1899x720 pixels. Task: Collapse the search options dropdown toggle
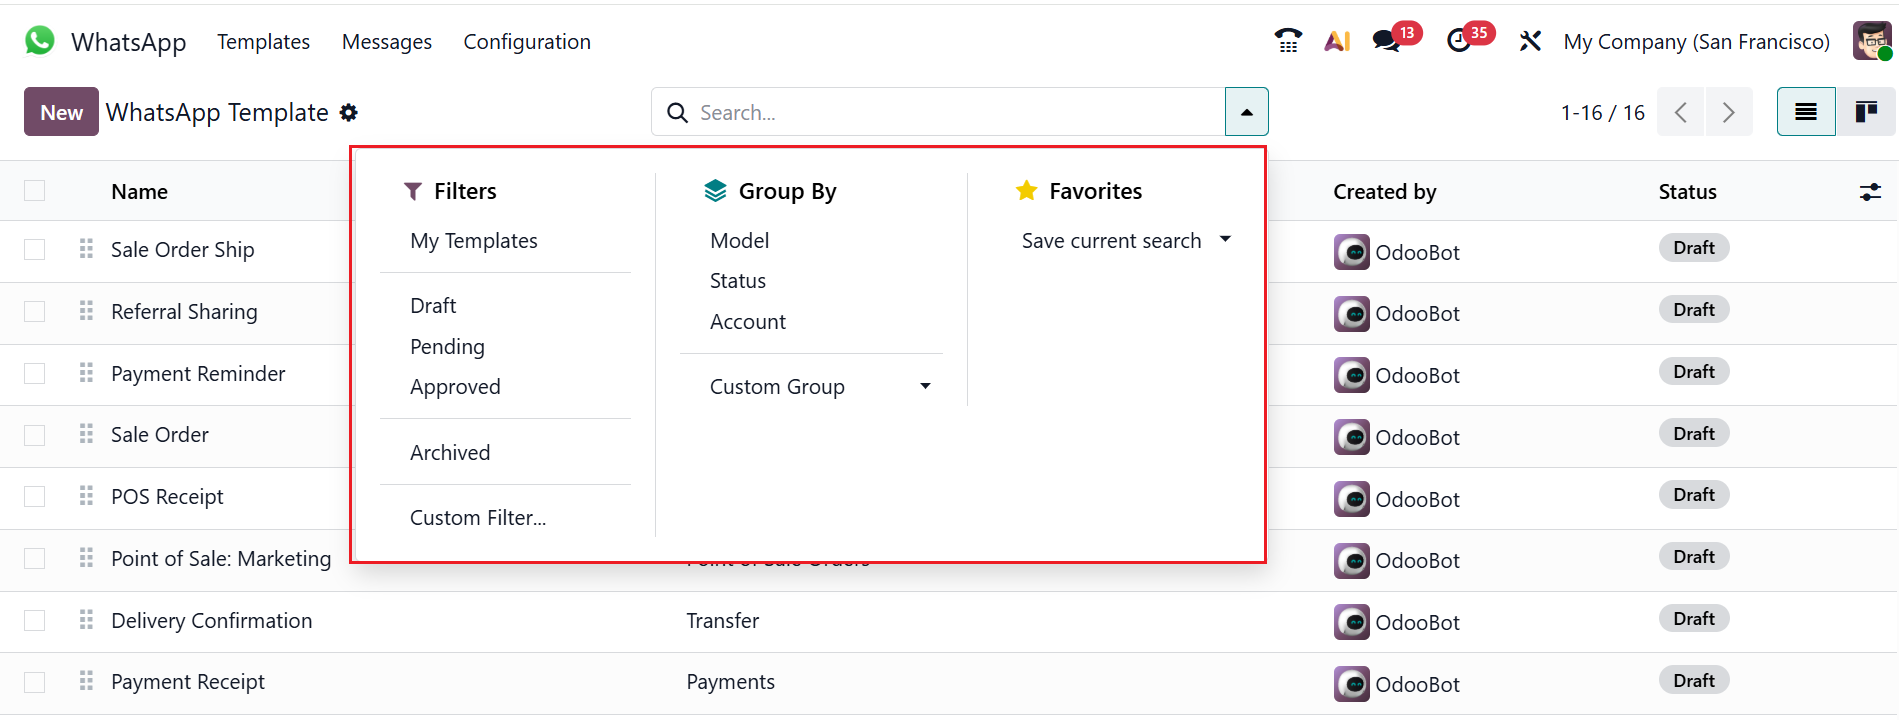pos(1246,112)
